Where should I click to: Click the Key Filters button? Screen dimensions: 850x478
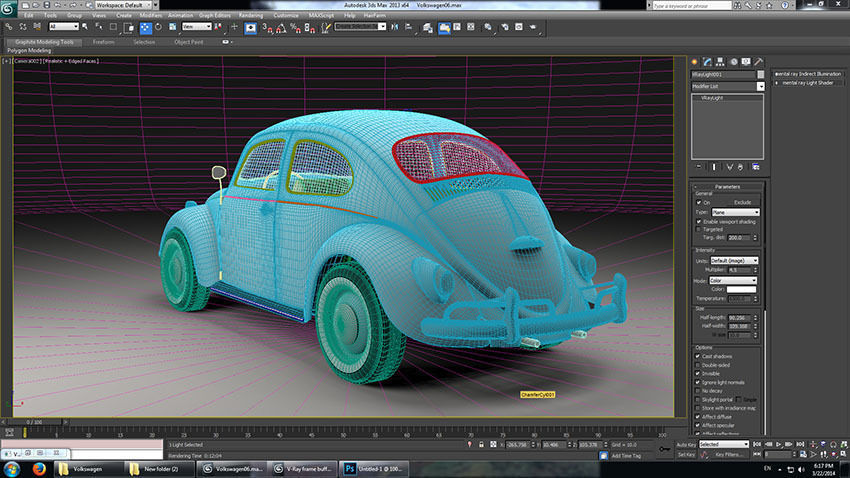click(x=728, y=455)
